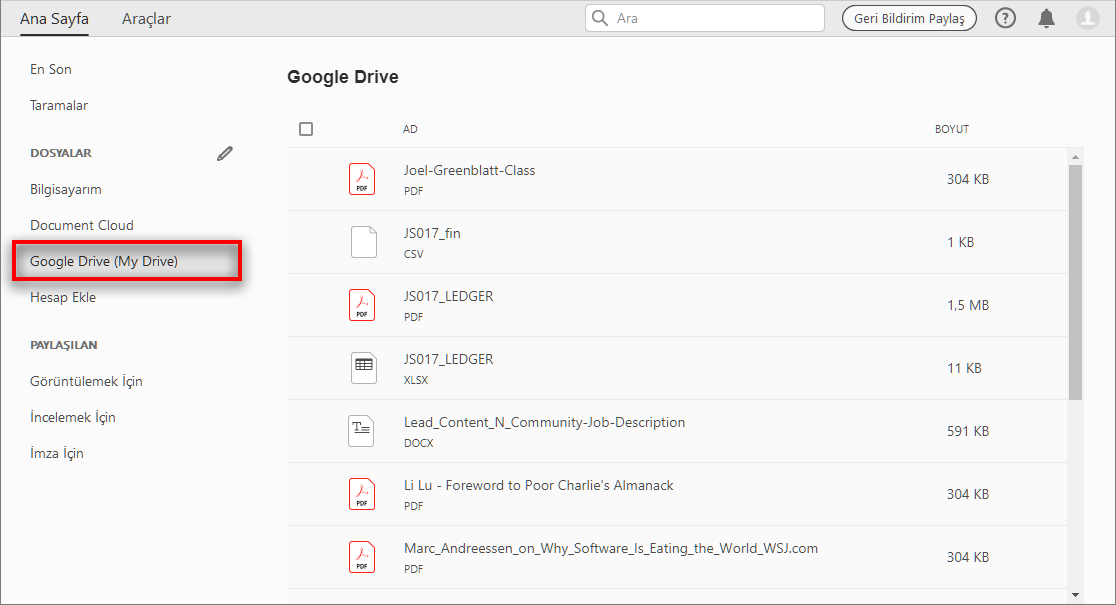The height and width of the screenshot is (605, 1116).
Task: Select Document Cloud in the sidebar
Action: pos(82,225)
